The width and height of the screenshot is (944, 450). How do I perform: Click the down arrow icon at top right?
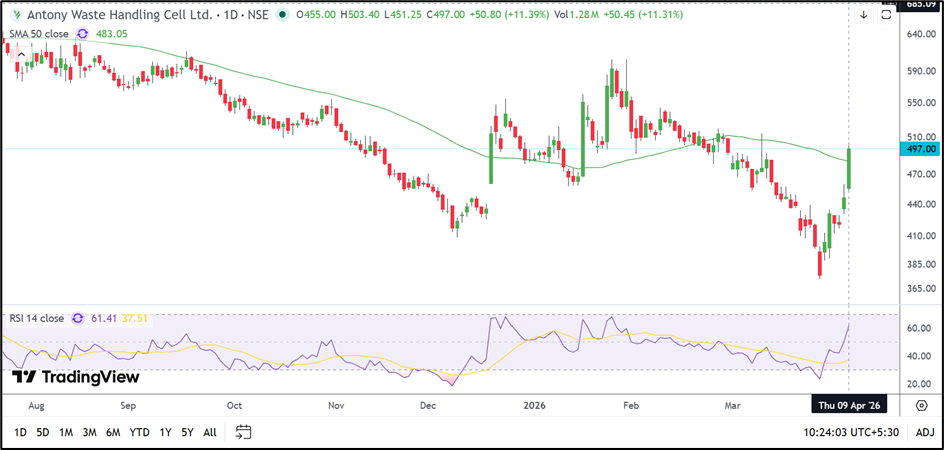point(863,16)
